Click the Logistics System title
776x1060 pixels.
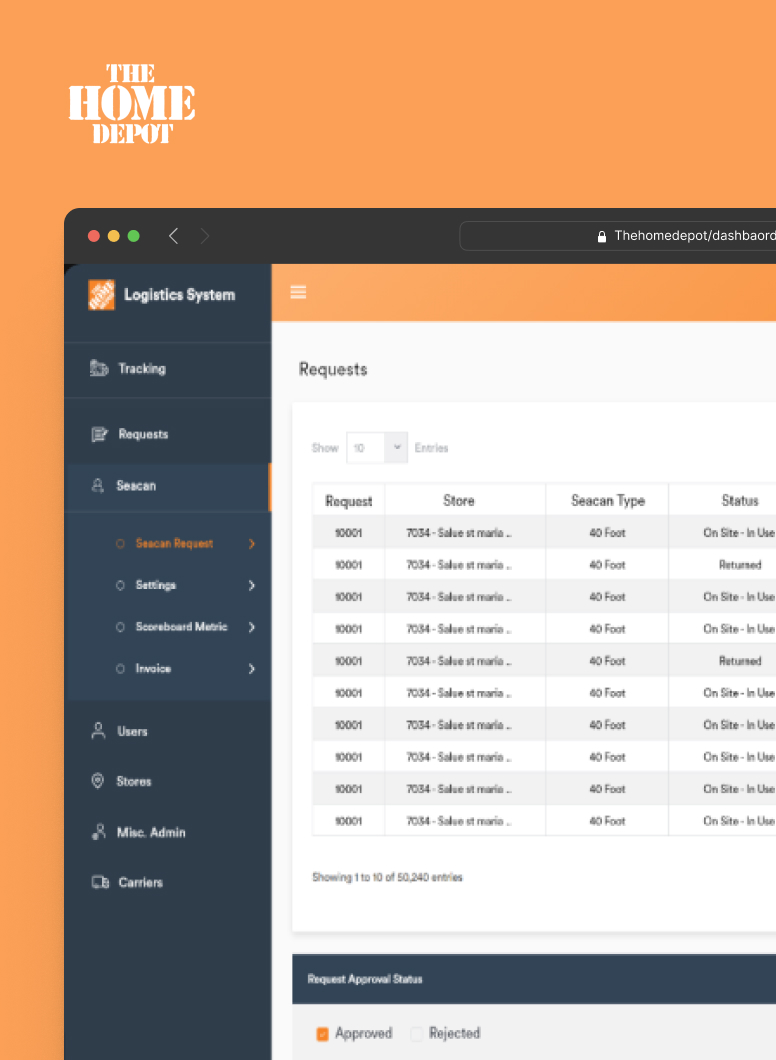[179, 295]
